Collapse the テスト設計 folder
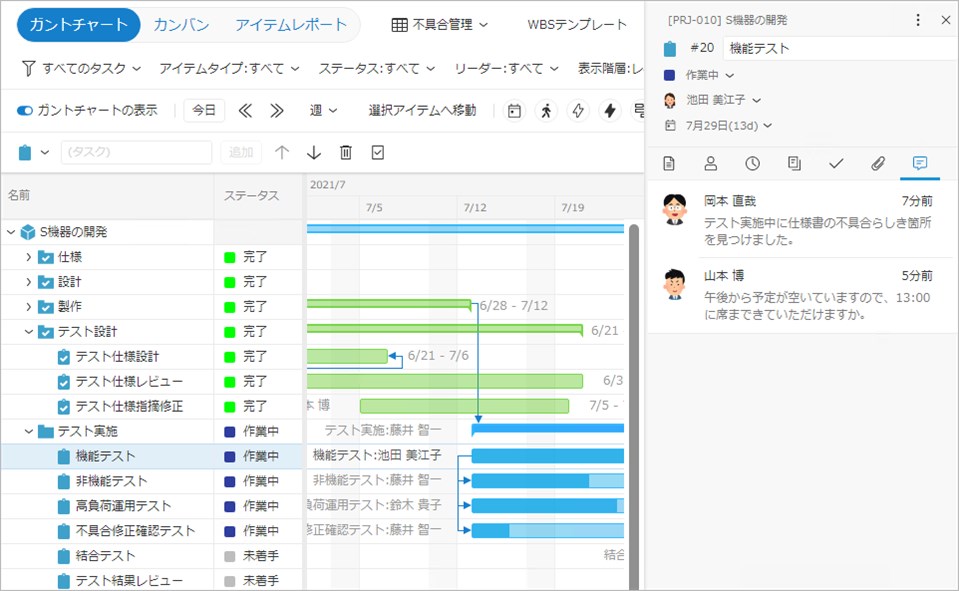The width and height of the screenshot is (959, 591). tap(28, 332)
